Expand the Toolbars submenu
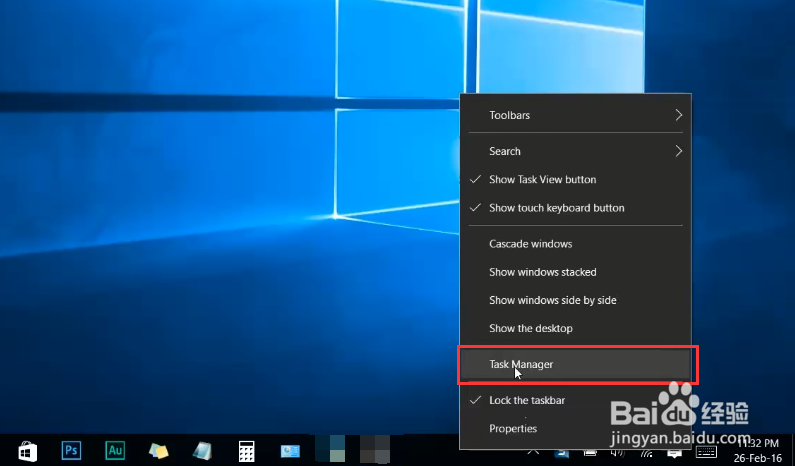 [575, 115]
